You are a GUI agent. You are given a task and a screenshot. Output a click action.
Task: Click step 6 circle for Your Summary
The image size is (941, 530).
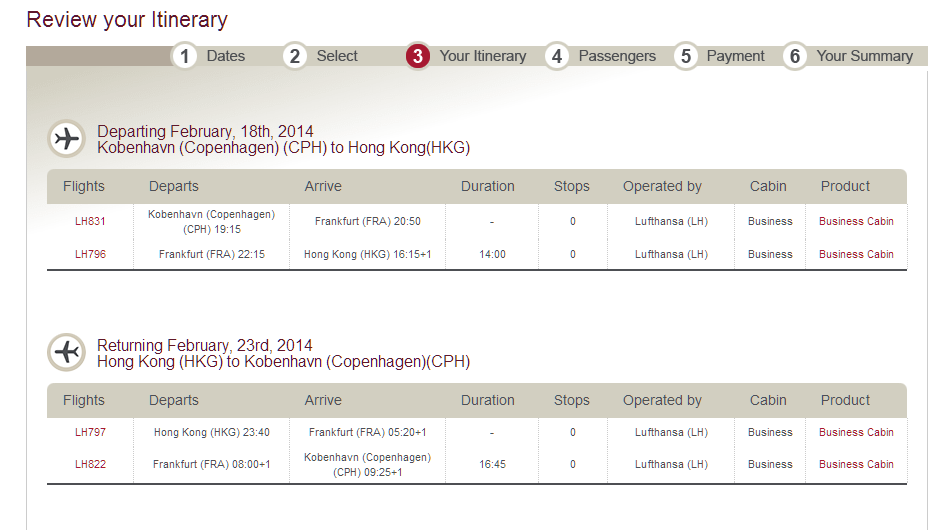pos(795,56)
